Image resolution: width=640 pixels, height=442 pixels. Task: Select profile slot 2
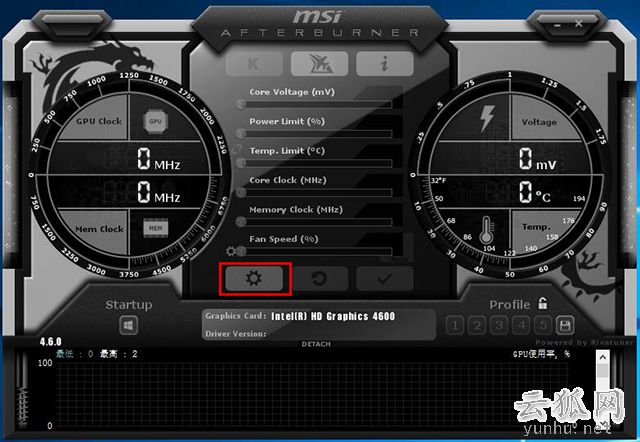pyautogui.click(x=477, y=325)
